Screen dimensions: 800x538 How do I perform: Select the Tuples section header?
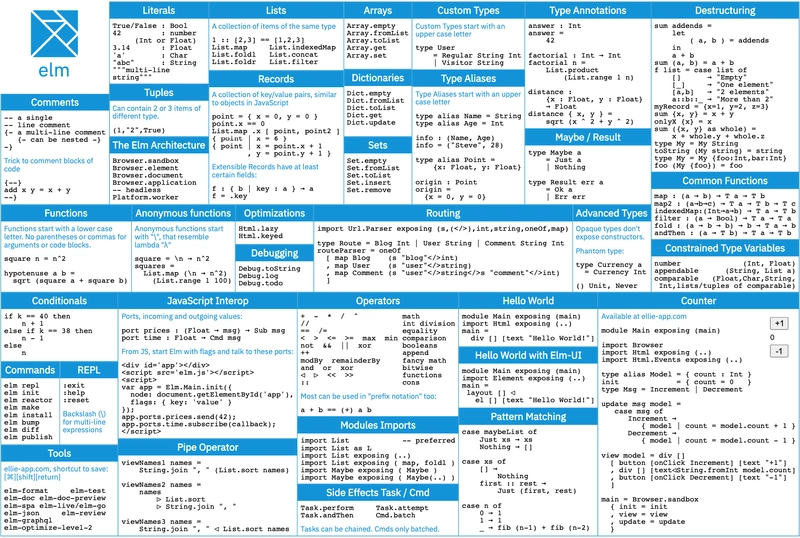pos(158,92)
